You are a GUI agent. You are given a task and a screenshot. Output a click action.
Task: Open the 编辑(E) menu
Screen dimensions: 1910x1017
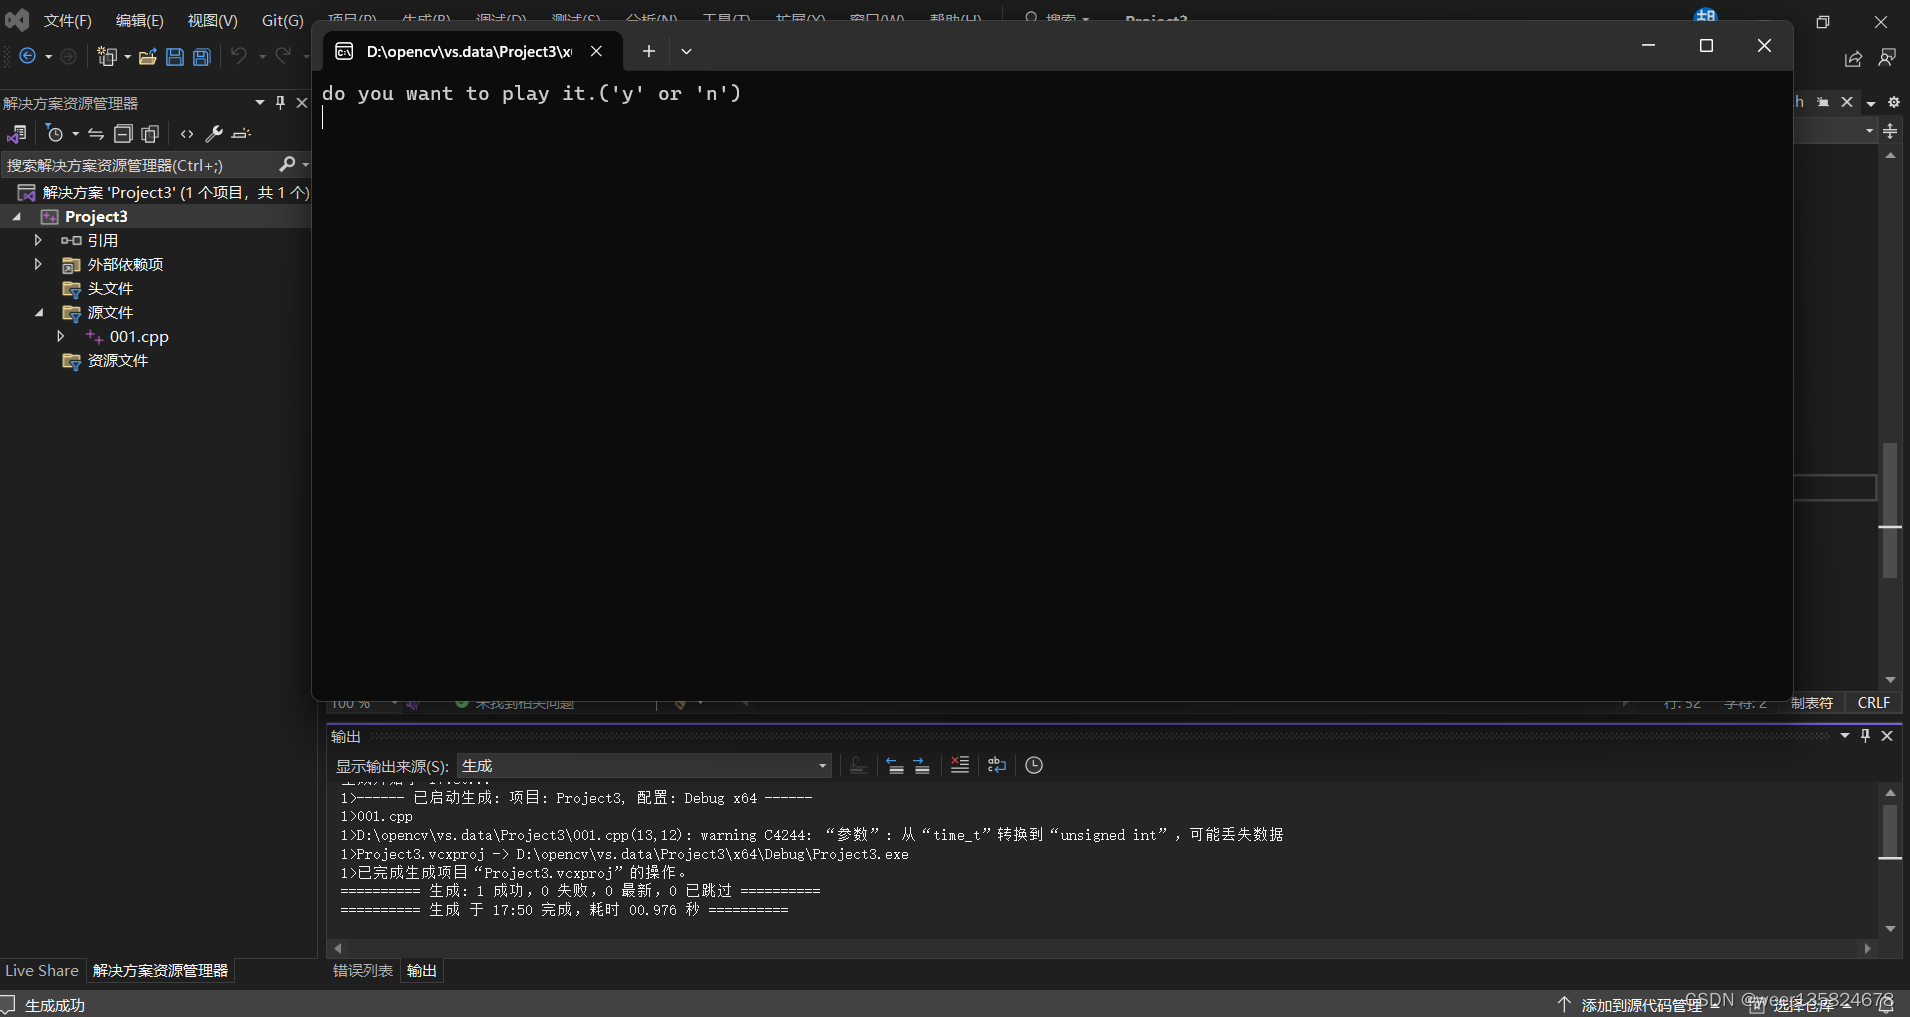coord(140,20)
